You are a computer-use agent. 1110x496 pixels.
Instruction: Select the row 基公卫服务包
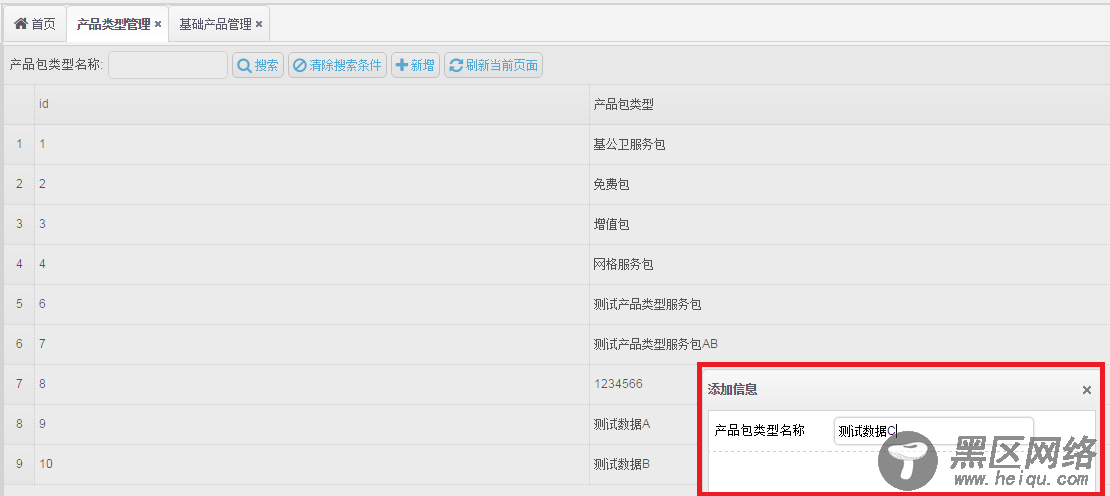click(555, 145)
